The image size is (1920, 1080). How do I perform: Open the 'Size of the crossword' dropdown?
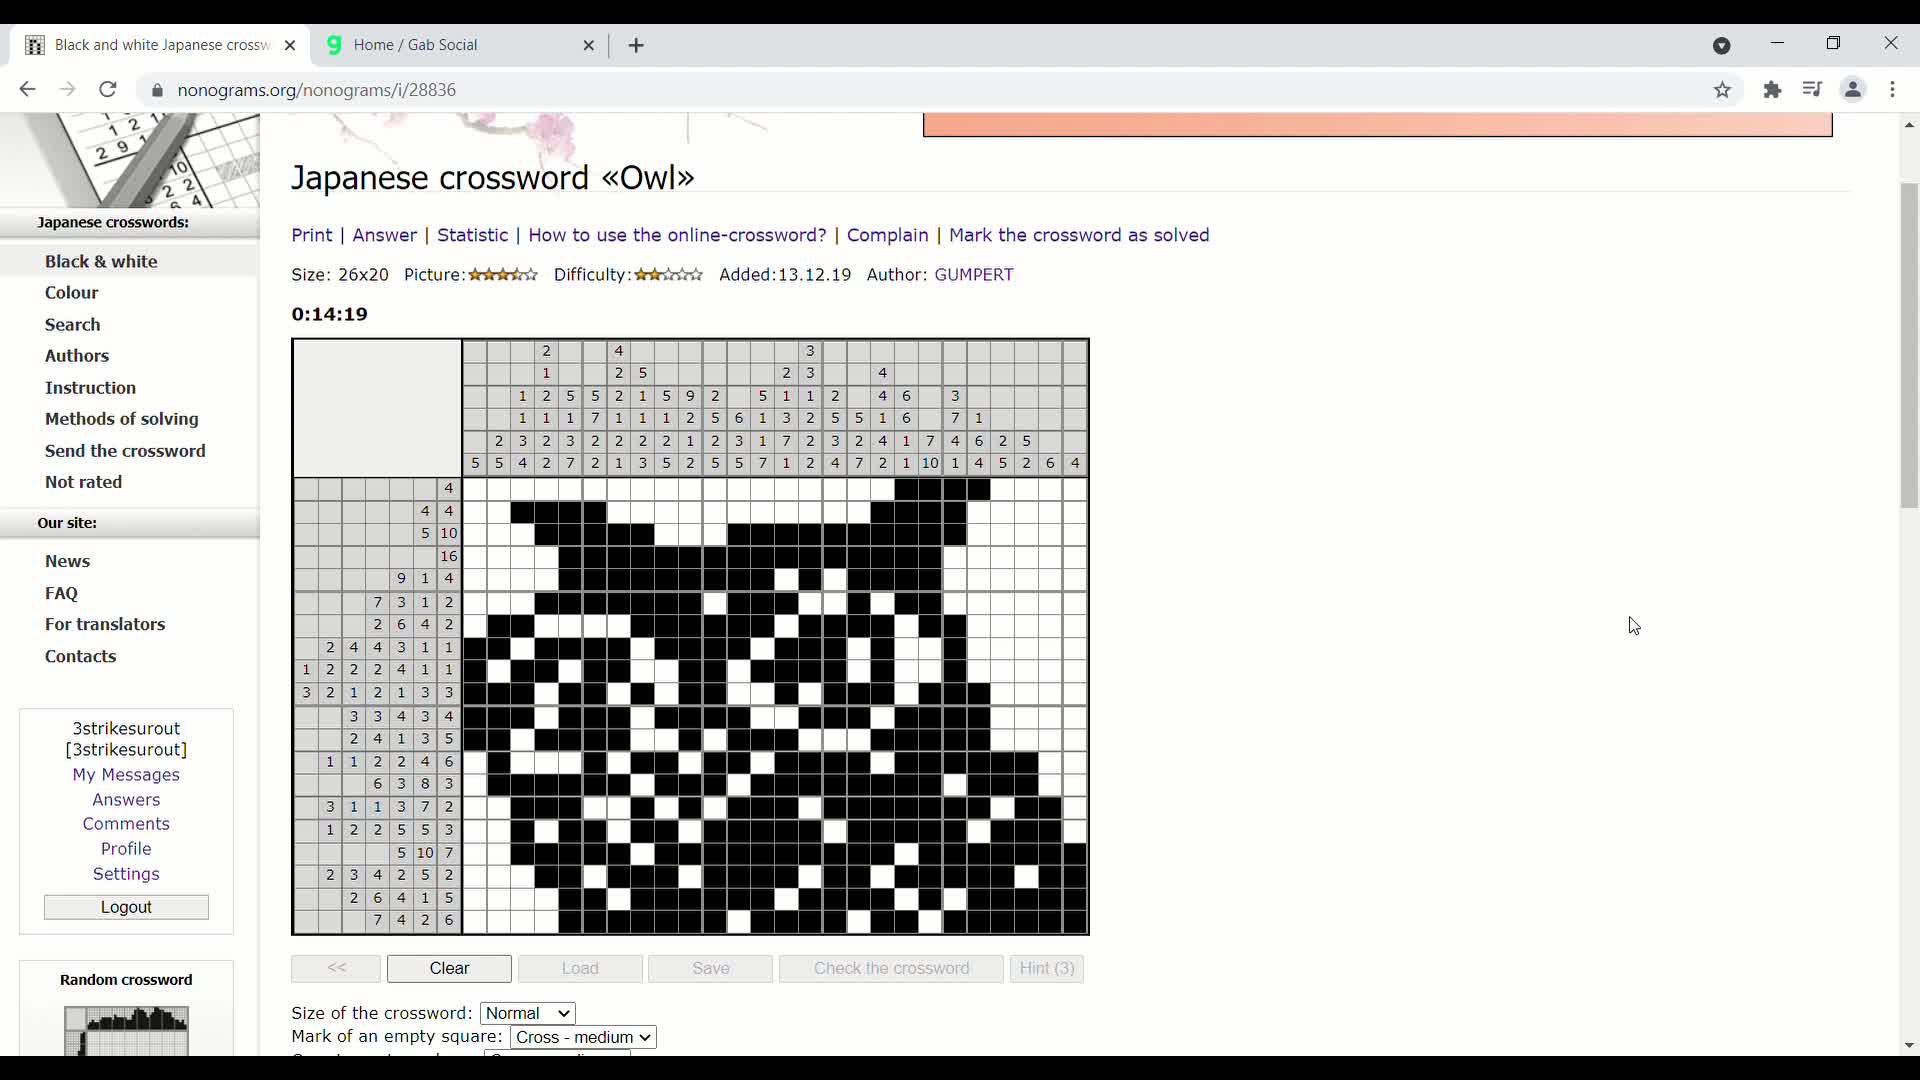click(527, 1012)
